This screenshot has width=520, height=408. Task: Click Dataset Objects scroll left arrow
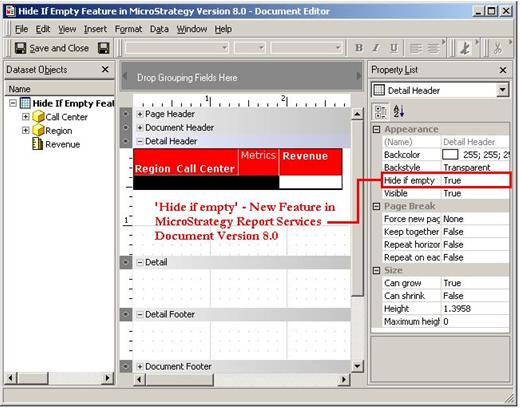(10, 379)
